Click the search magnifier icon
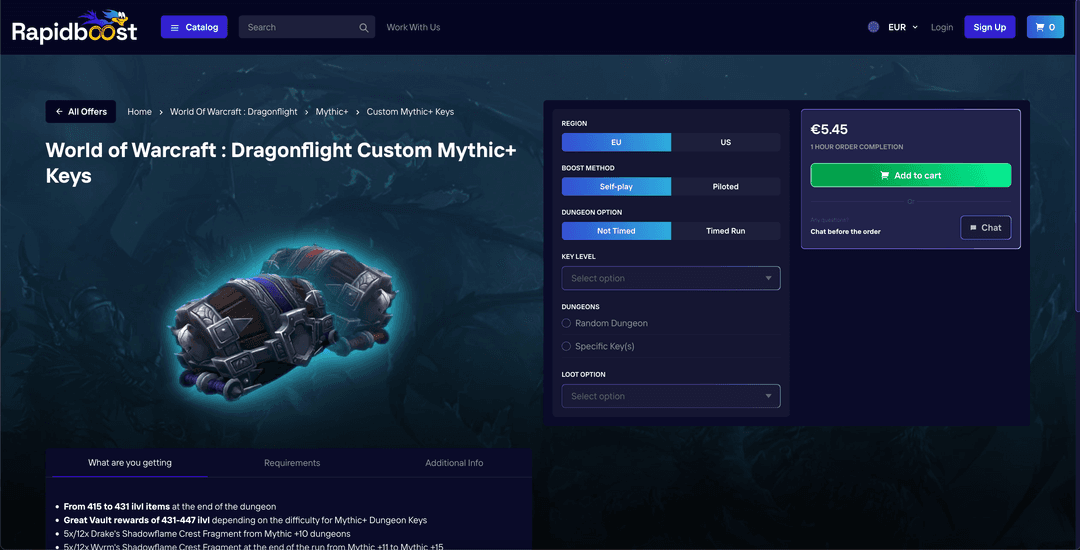The image size is (1080, 550). 364,28
